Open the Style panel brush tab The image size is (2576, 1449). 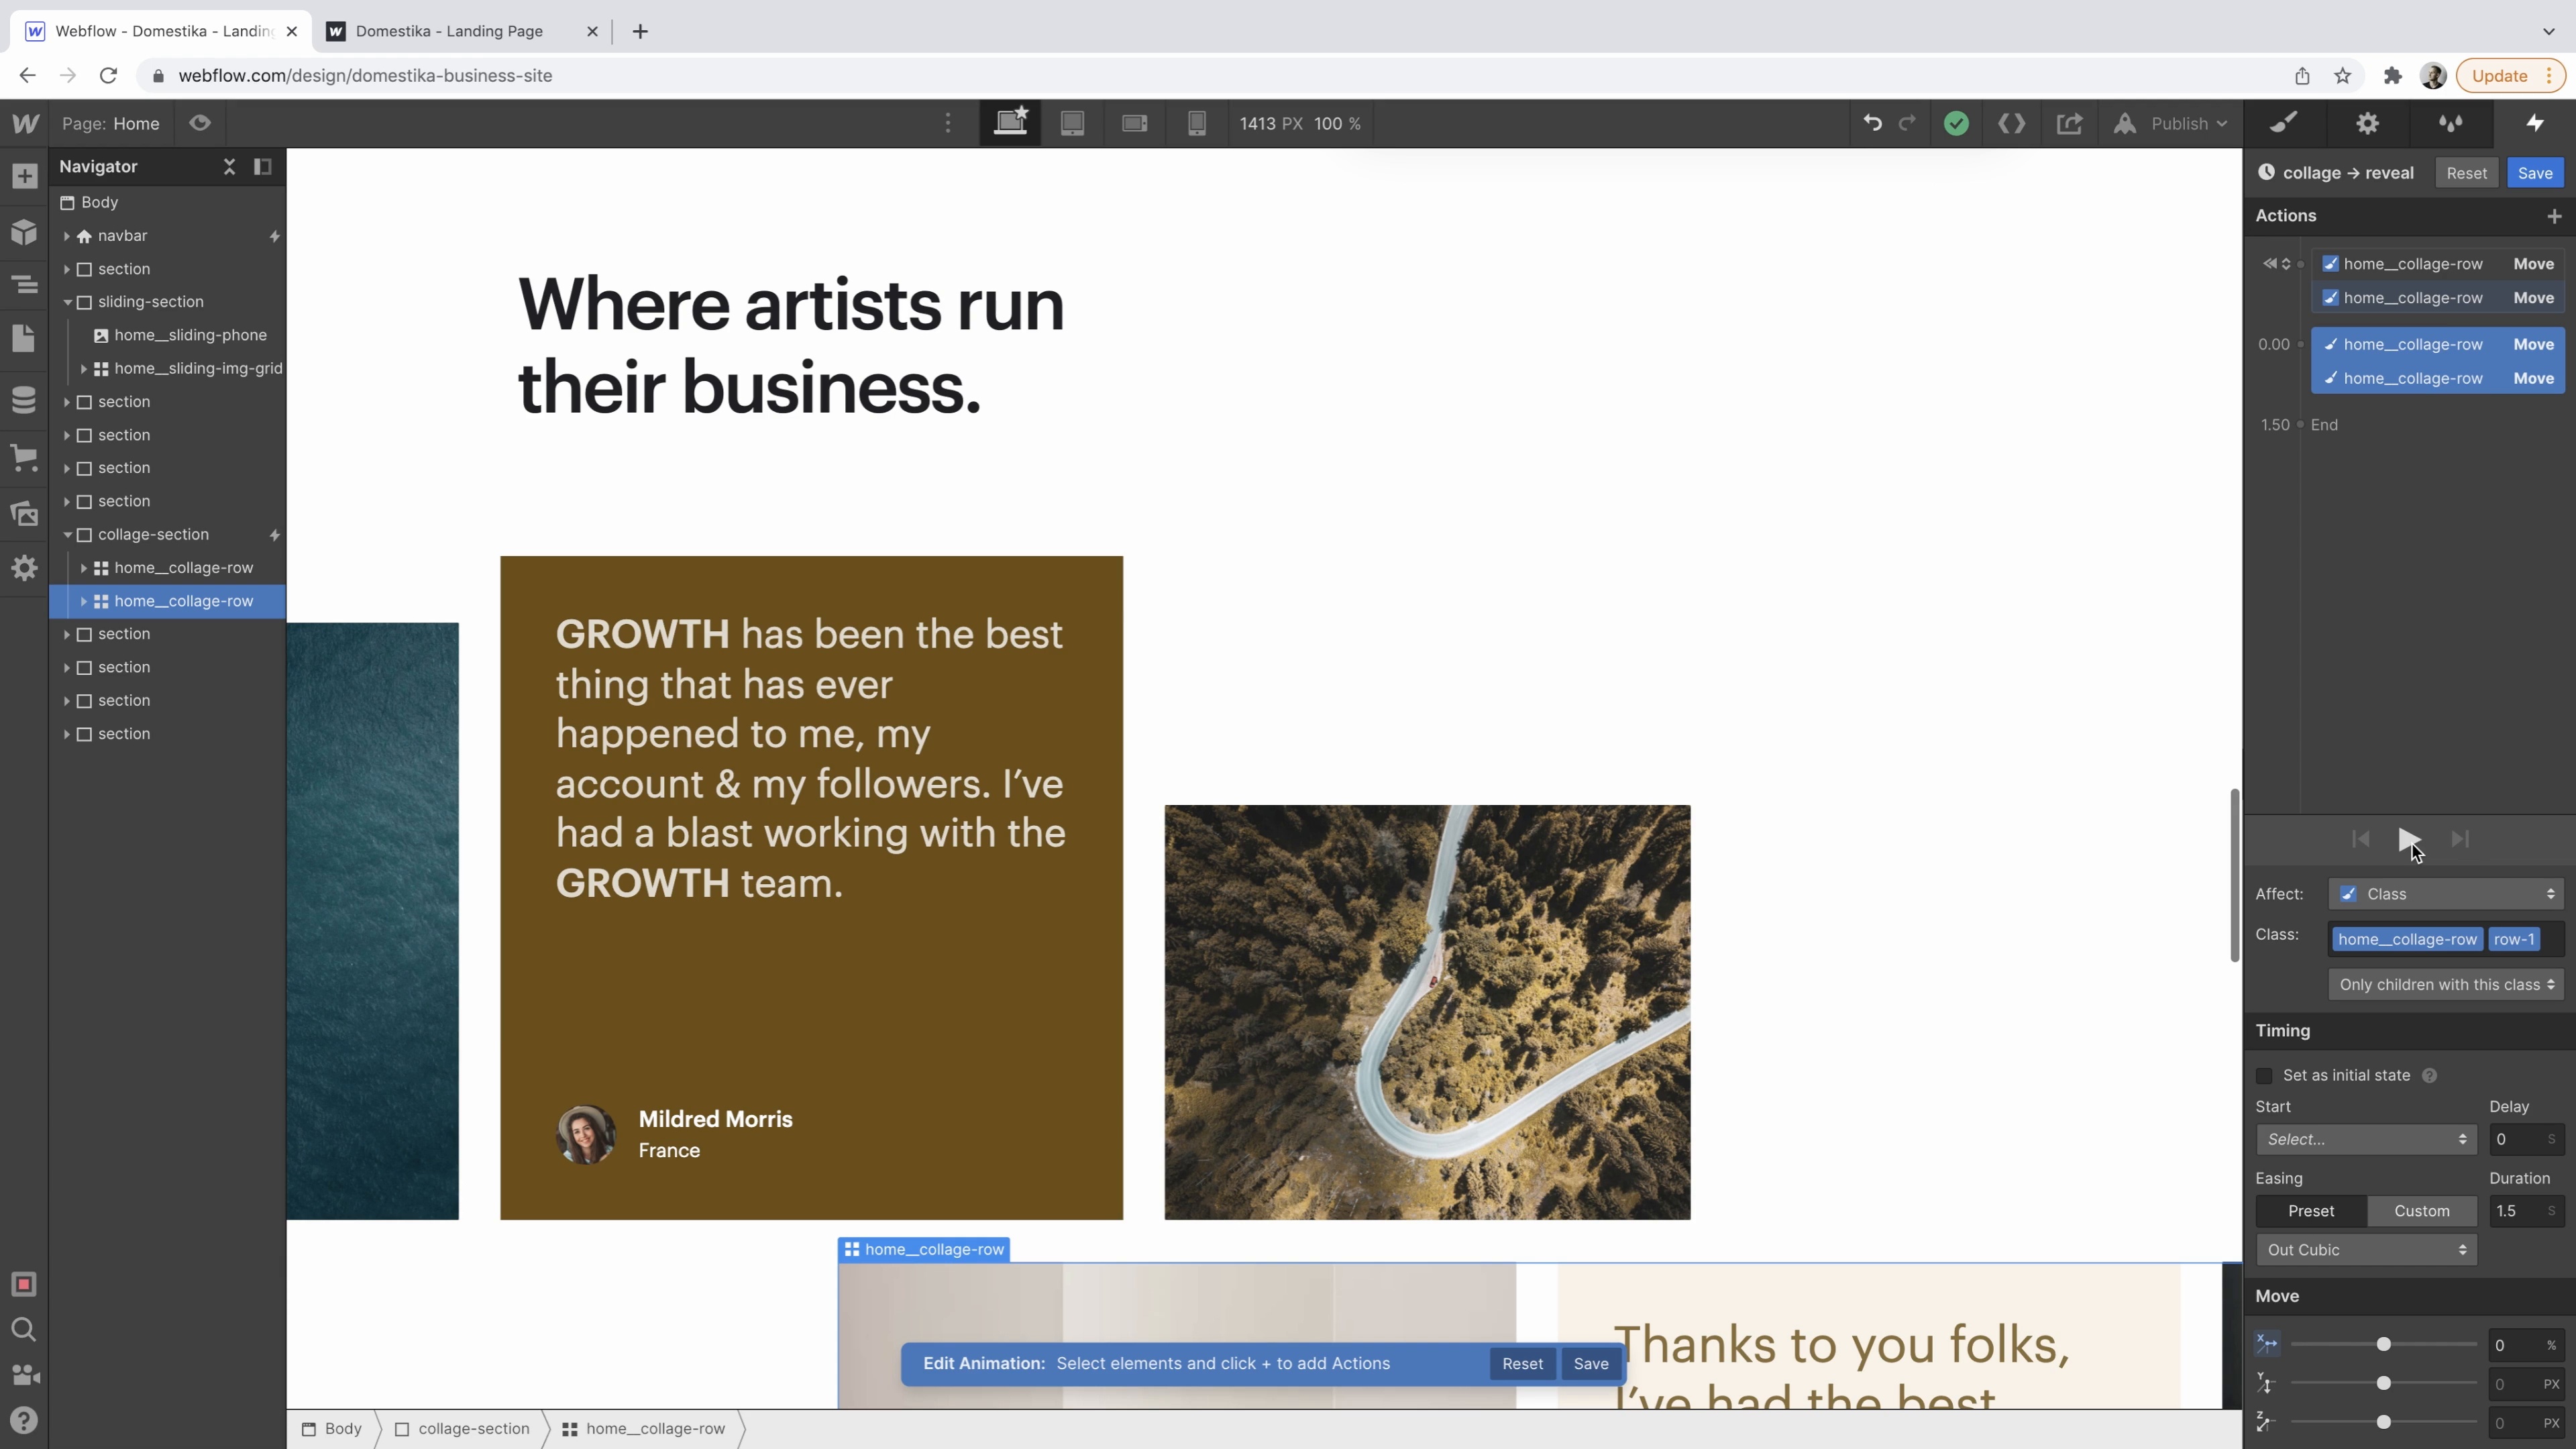coord(2284,123)
